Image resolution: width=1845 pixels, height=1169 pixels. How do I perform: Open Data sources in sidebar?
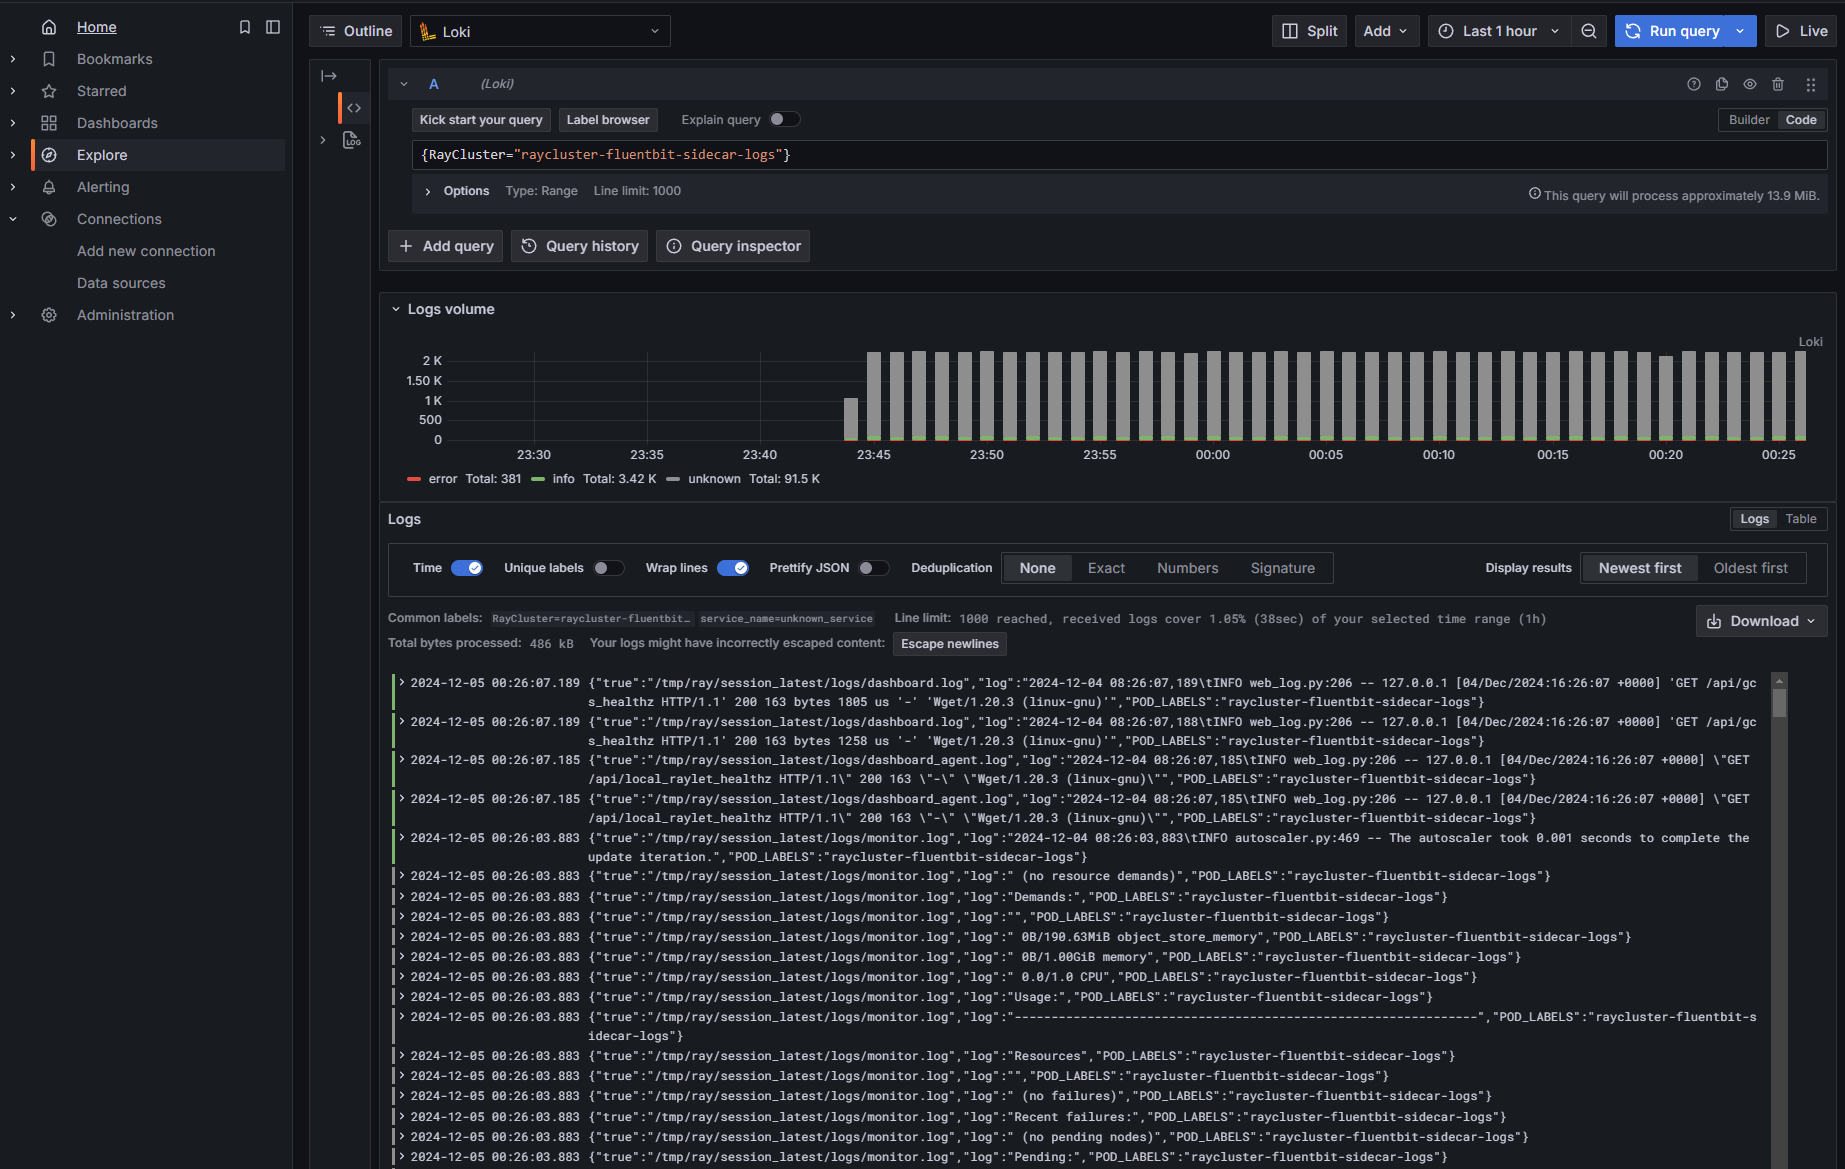[x=121, y=283]
